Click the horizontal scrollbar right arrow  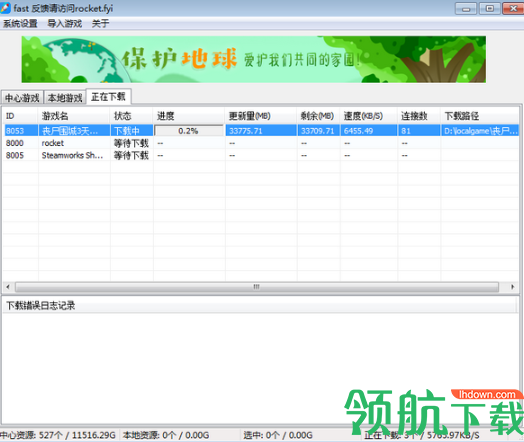point(513,287)
